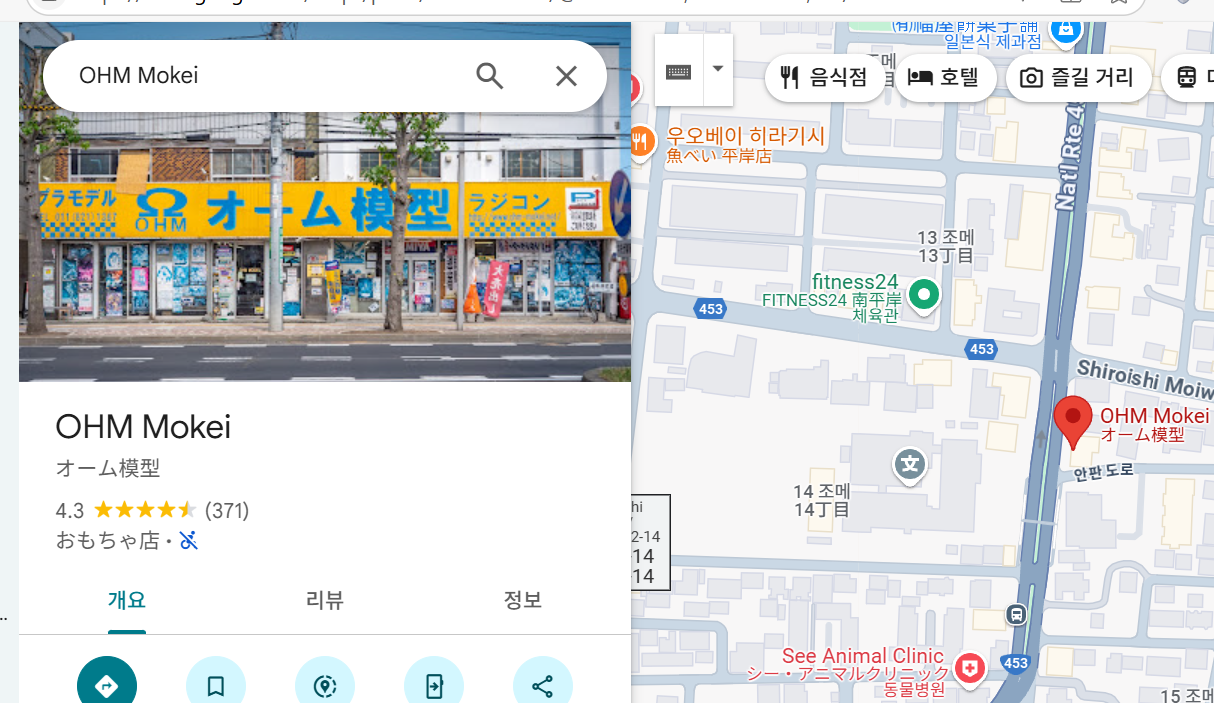The width and height of the screenshot is (1214, 703).
Task: Click the wheelchair accessibility icon
Action: coord(189,541)
